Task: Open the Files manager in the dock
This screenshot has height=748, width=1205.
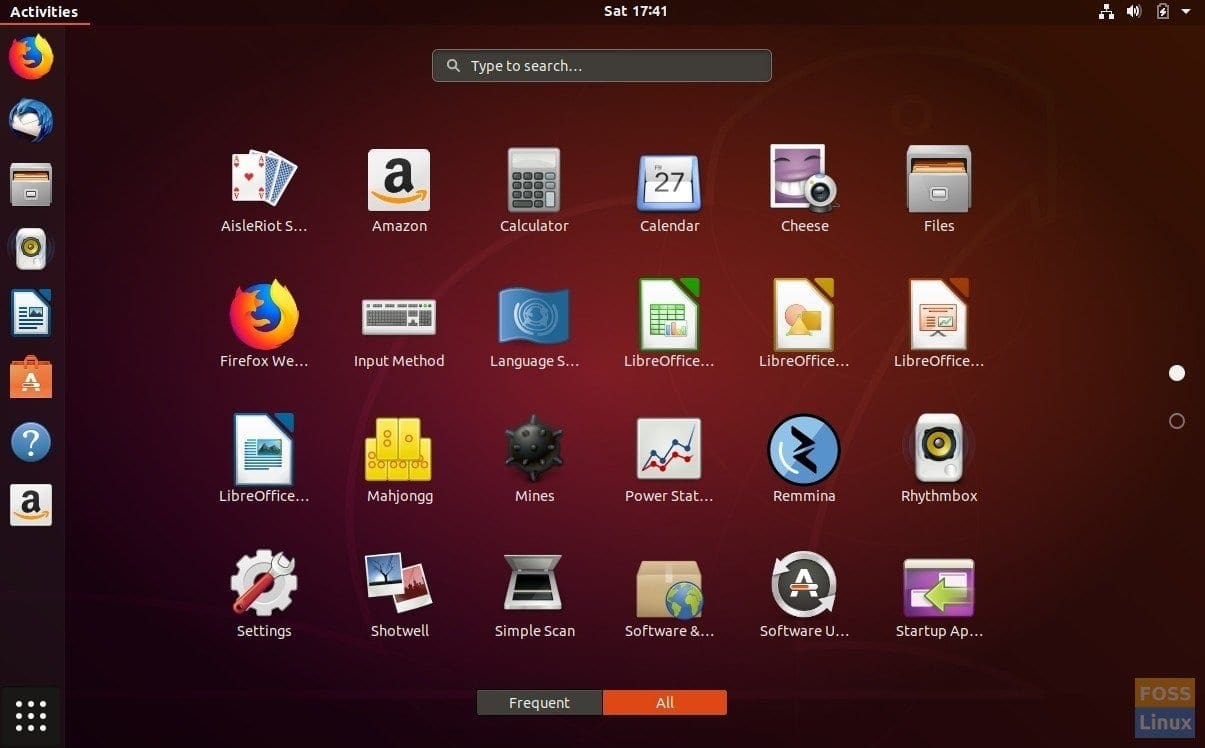Action: point(31,185)
